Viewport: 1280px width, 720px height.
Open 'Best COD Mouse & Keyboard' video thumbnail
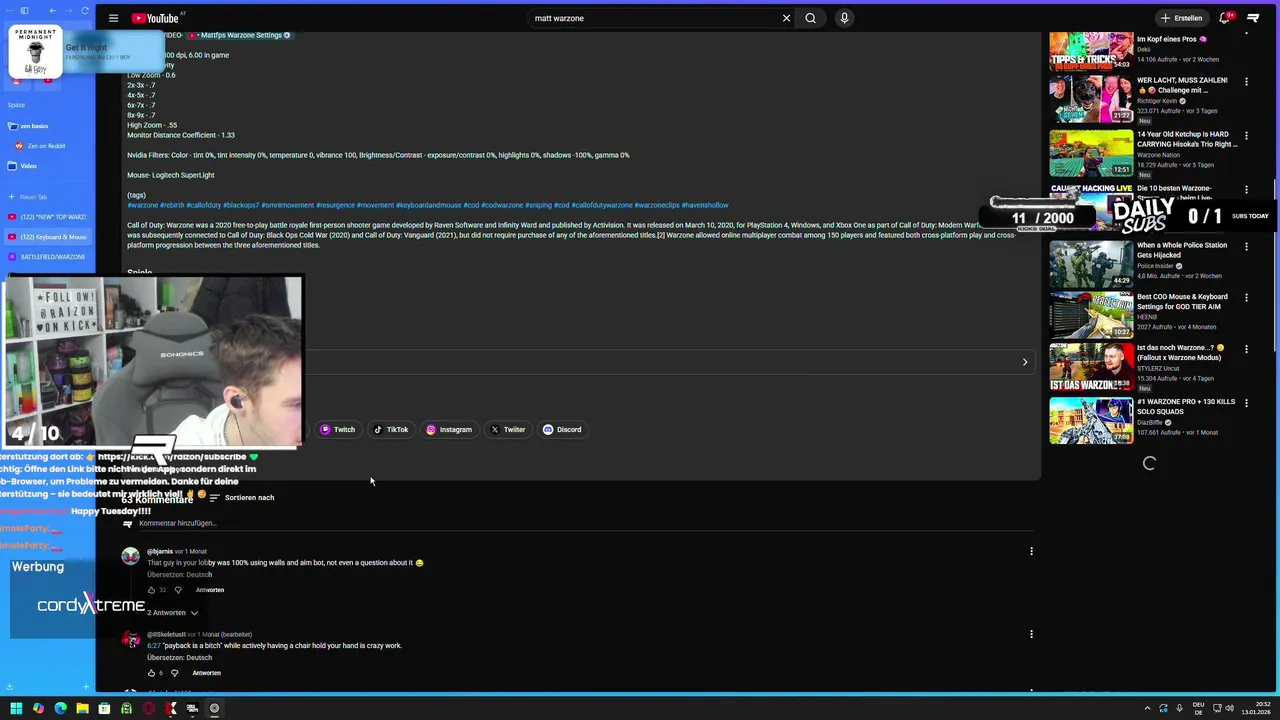pos(1091,315)
